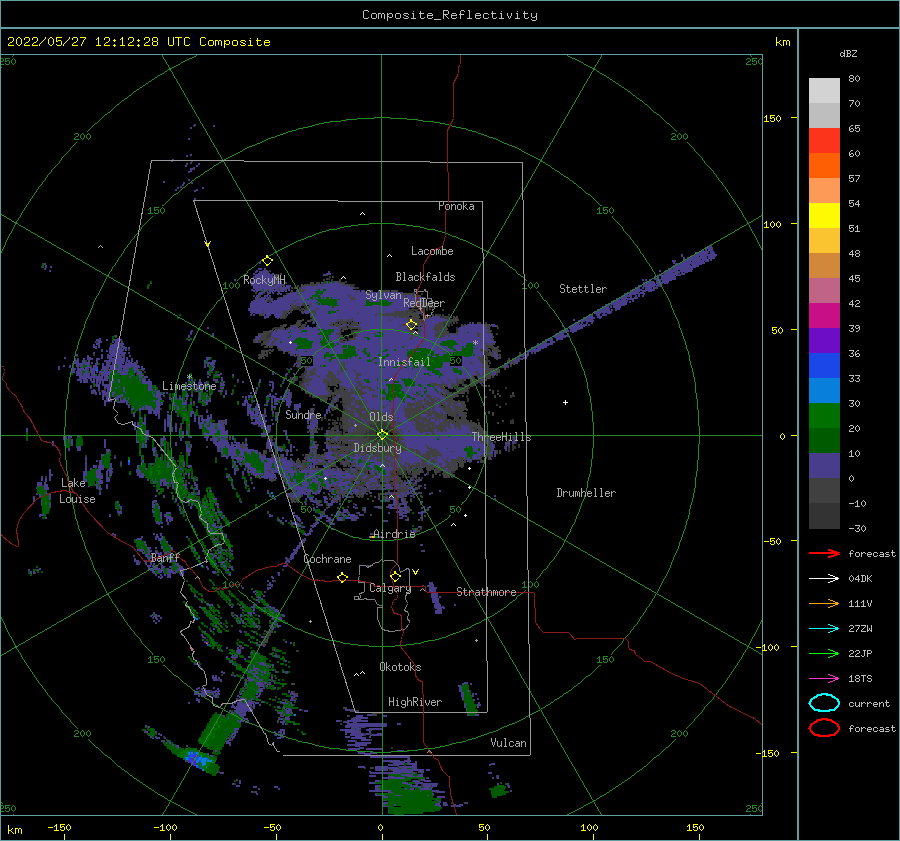Viewport: 900px width, 841px height.
Task: Select the 80 dBZ light gray swatch
Action: pyautogui.click(x=824, y=90)
